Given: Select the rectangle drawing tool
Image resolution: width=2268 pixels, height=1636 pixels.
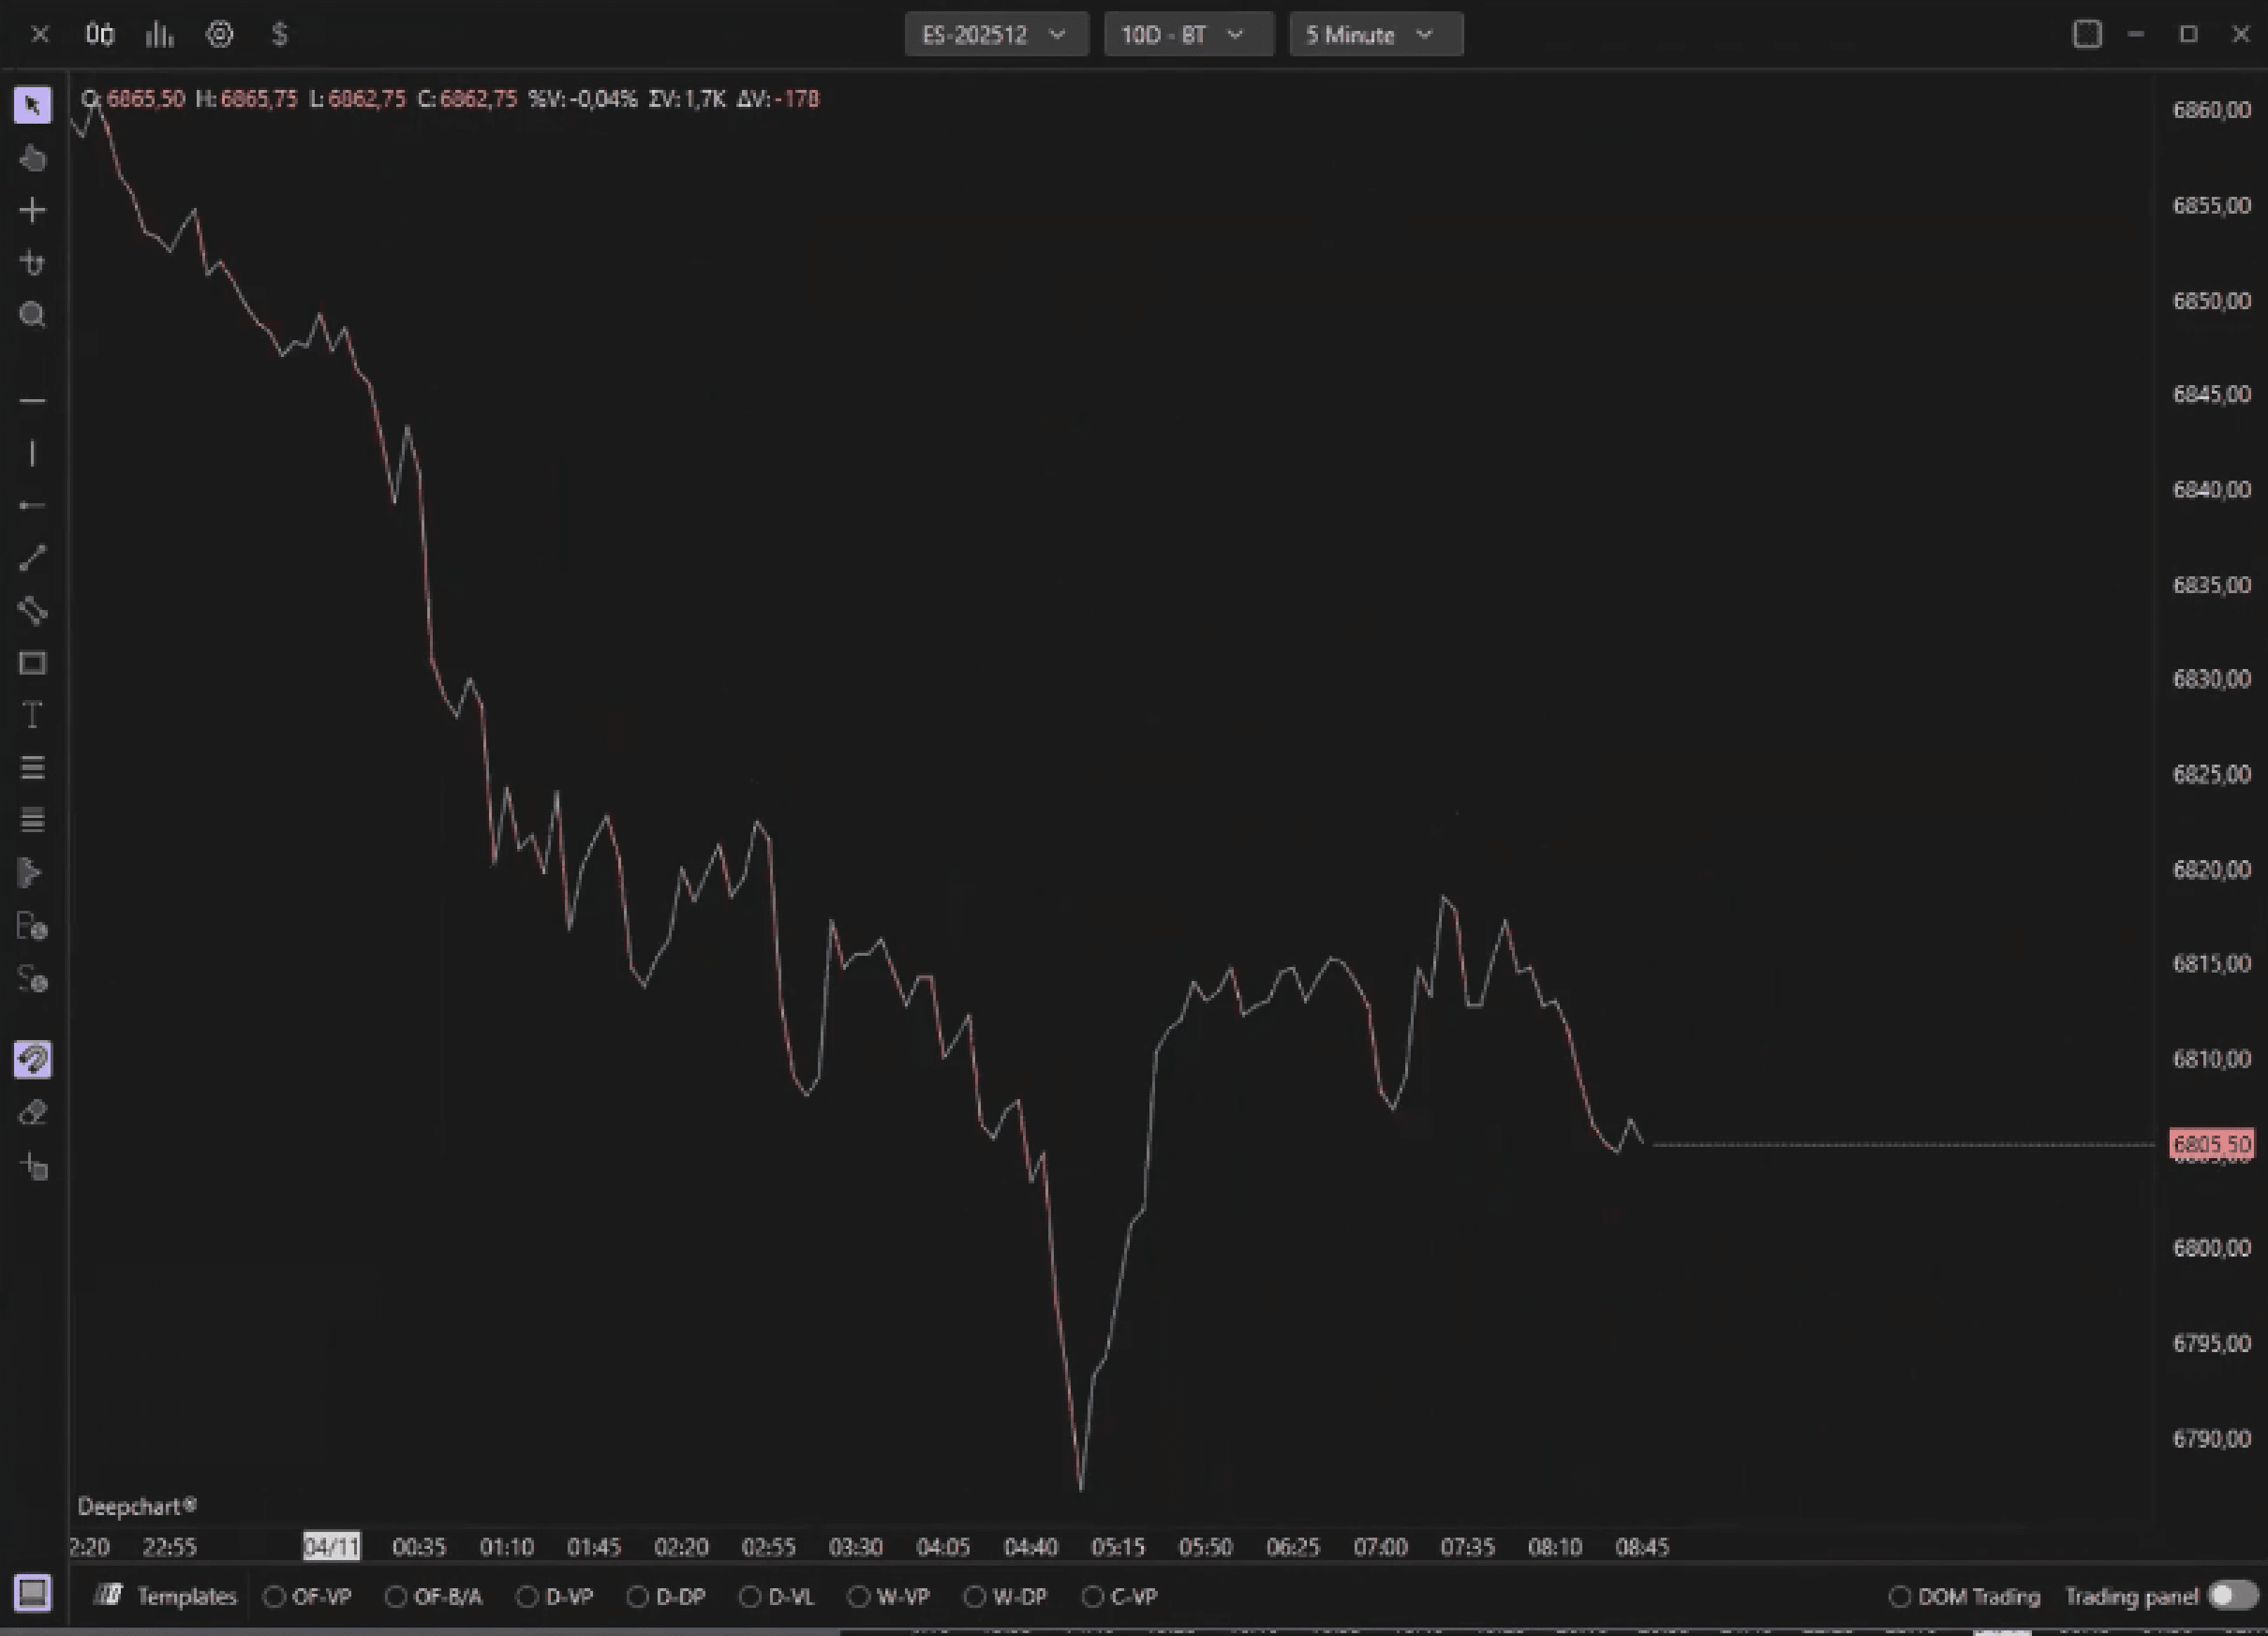Looking at the screenshot, I should [x=32, y=663].
